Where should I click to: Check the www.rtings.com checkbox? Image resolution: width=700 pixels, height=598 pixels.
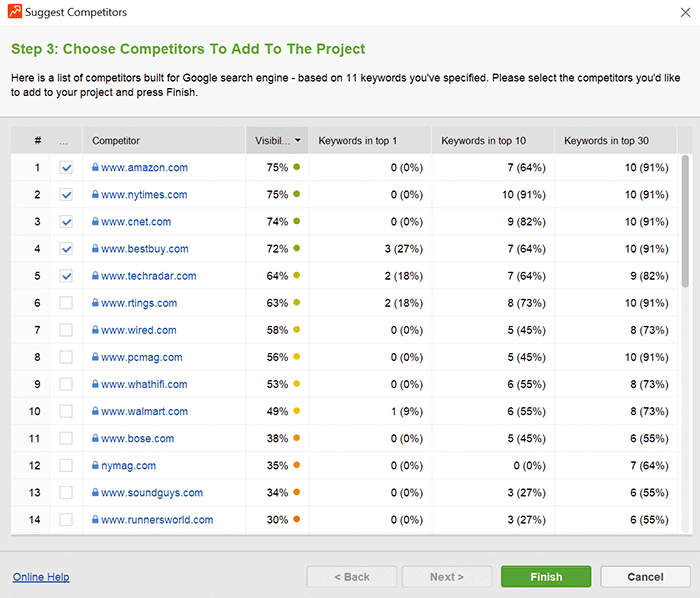(x=66, y=303)
